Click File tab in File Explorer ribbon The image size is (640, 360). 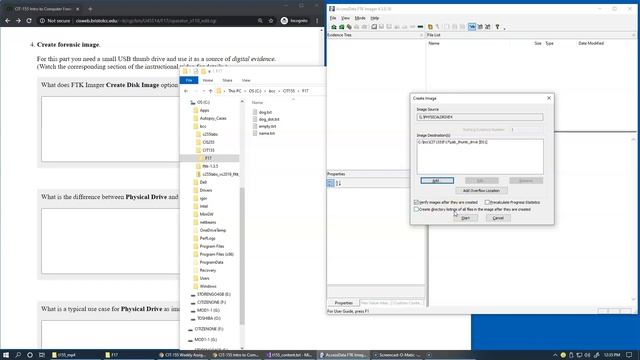(x=189, y=80)
